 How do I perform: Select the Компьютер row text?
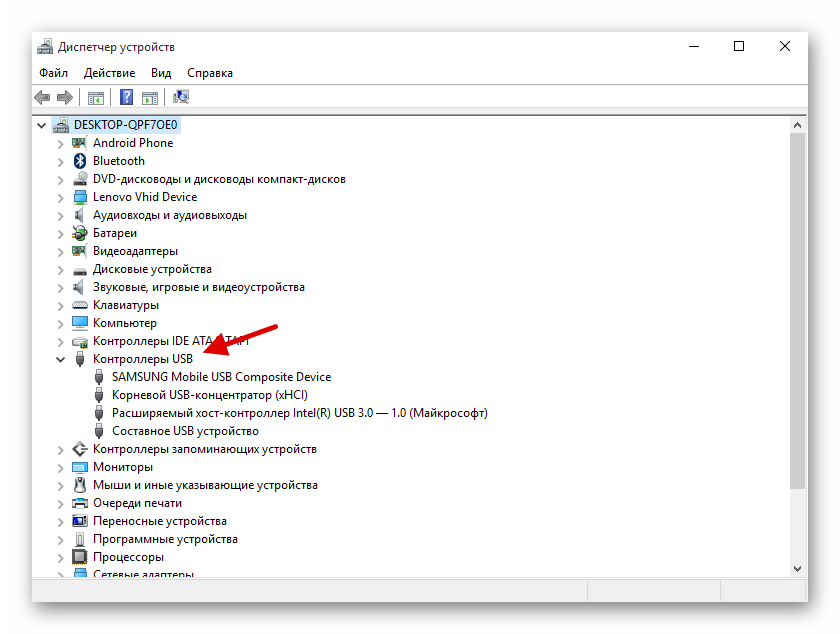pyautogui.click(x=125, y=323)
